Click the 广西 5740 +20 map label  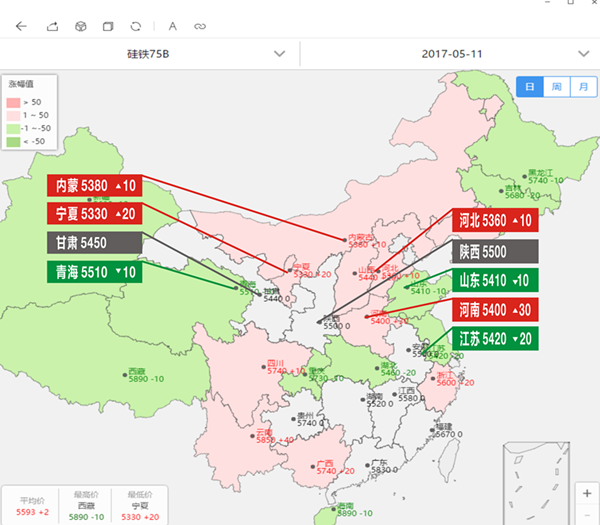pos(335,467)
